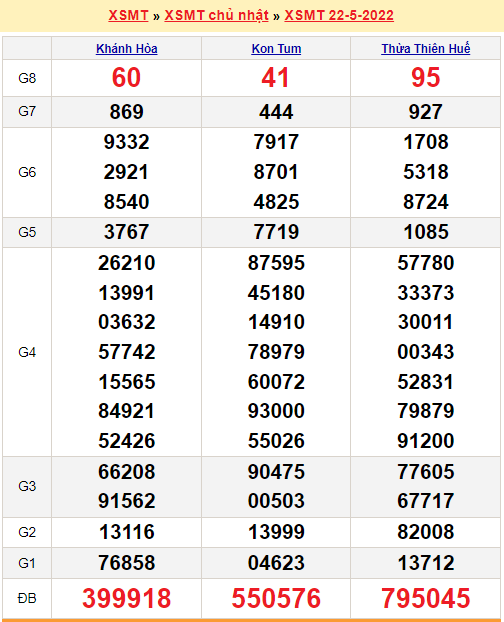Click the G4 row label
This screenshot has height=622, width=504.
27,352
